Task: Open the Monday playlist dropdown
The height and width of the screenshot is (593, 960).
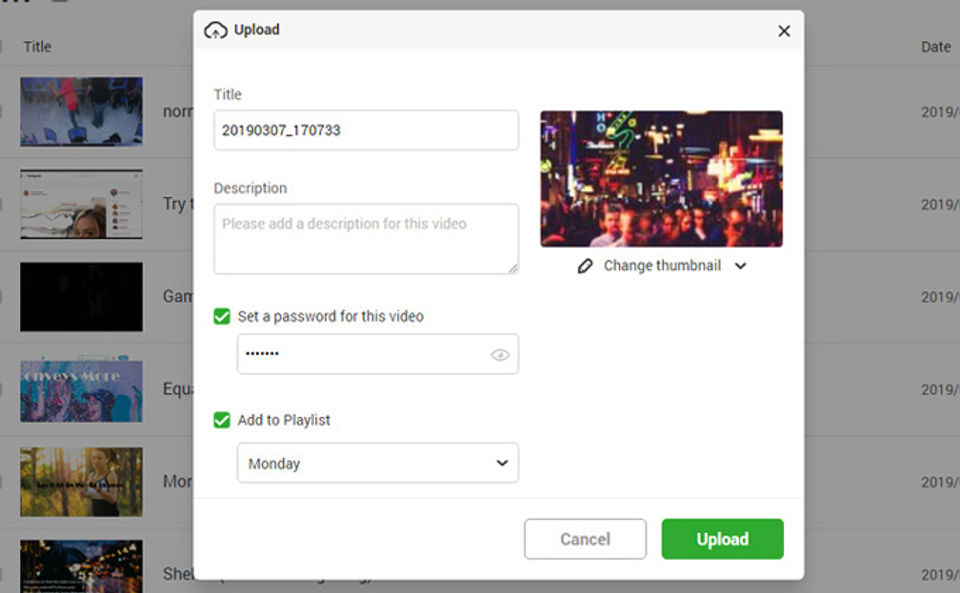Action: (378, 463)
